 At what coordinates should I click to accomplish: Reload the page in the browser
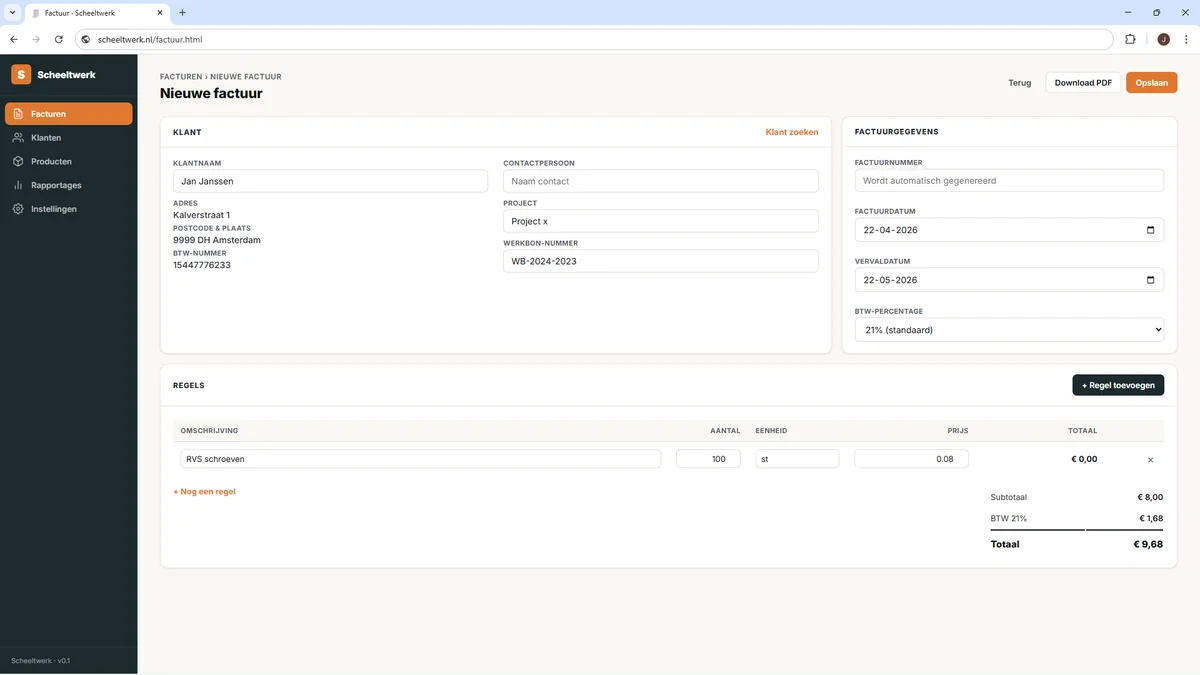(59, 39)
